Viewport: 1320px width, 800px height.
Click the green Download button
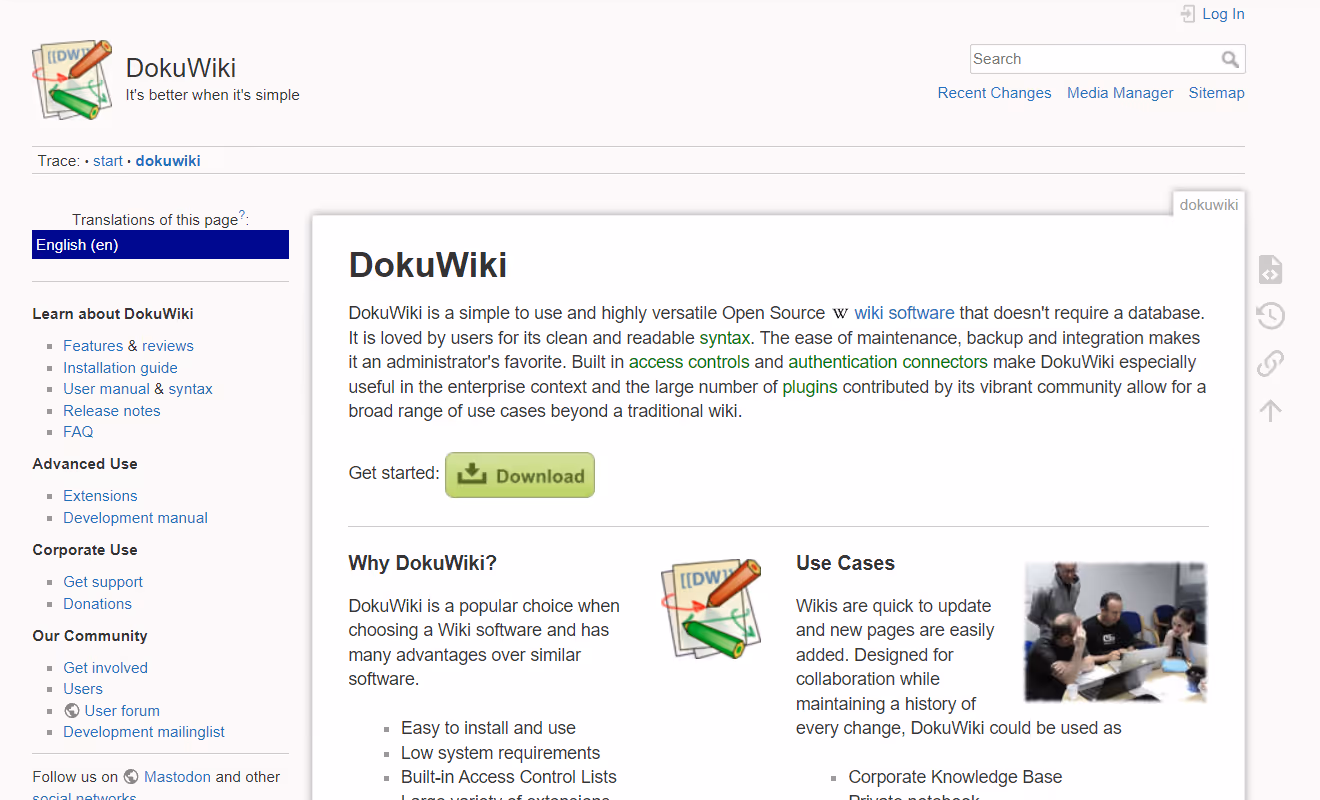520,475
